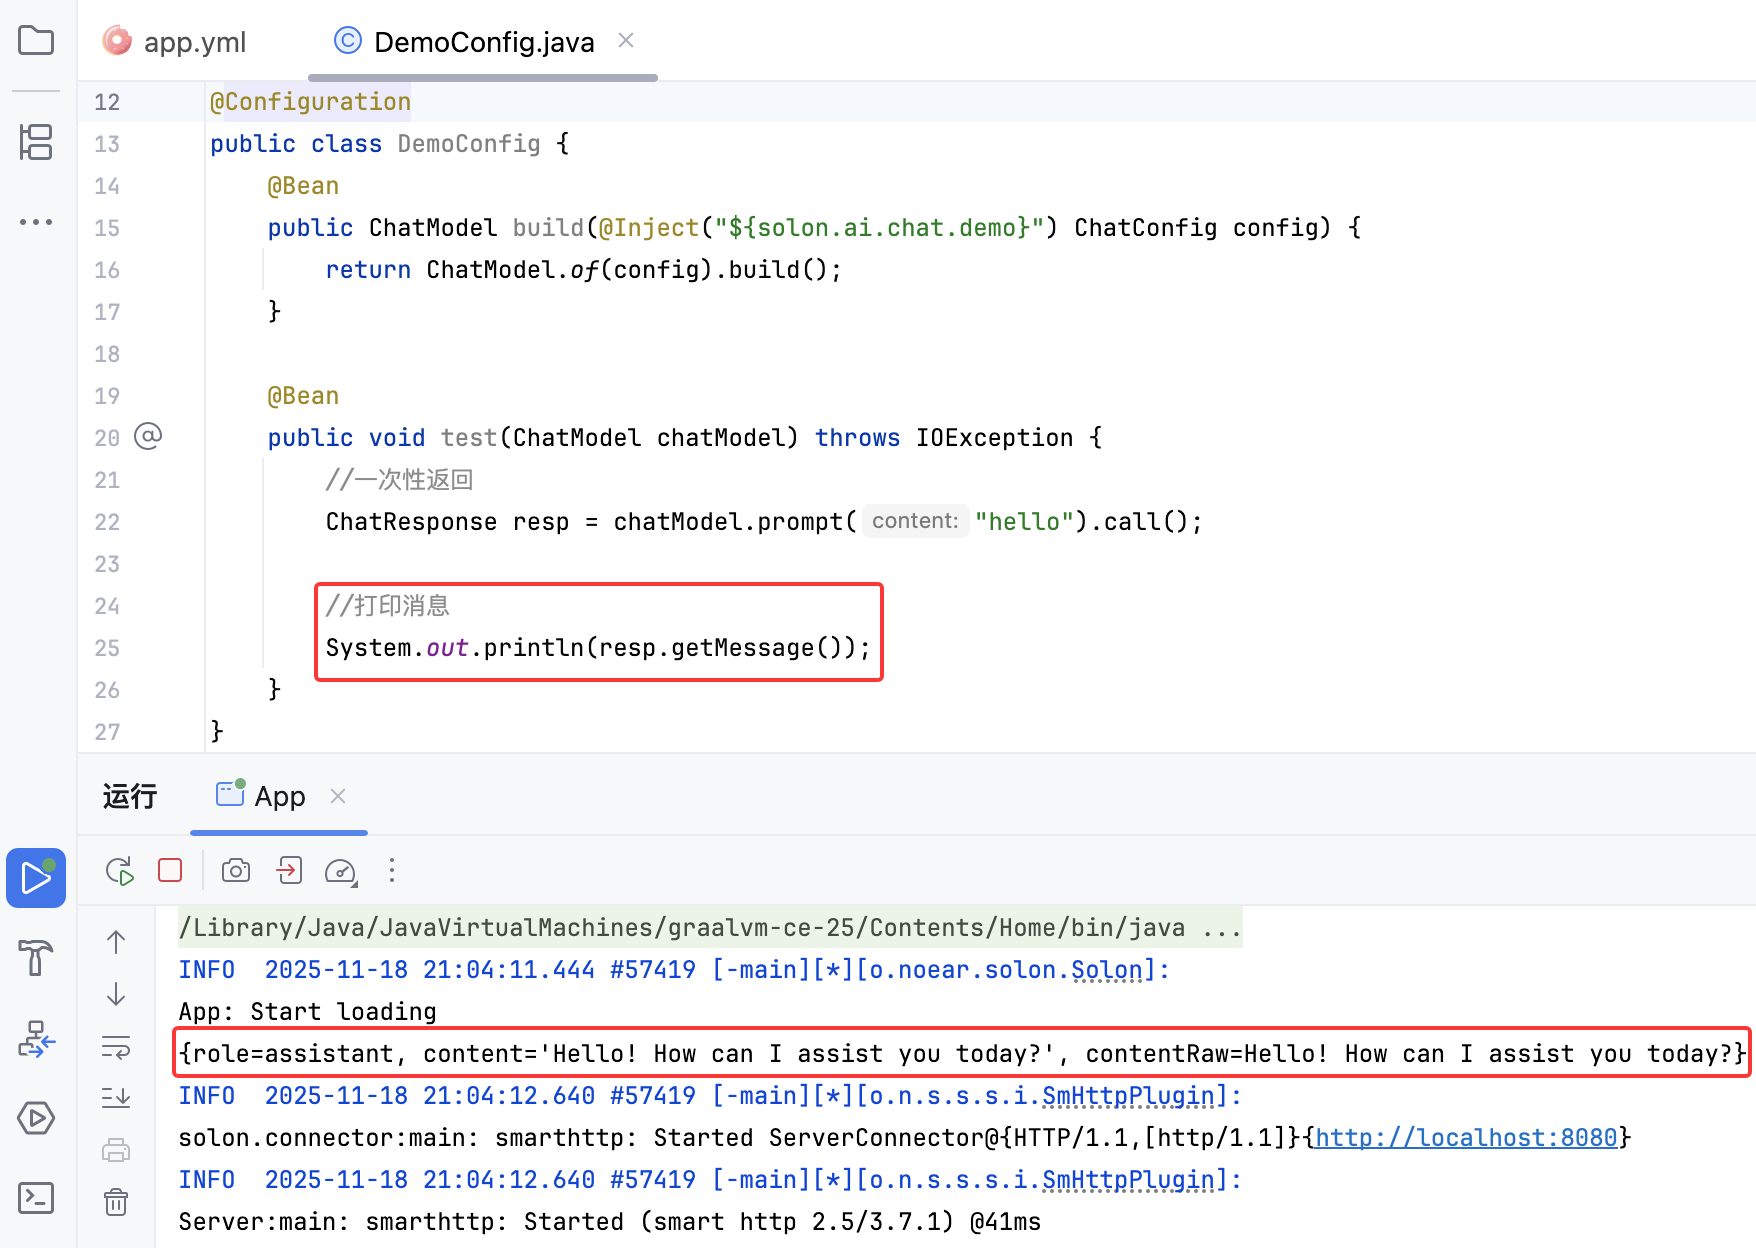Toggle the Run tool window button
The width and height of the screenshot is (1756, 1248).
pyautogui.click(x=36, y=878)
